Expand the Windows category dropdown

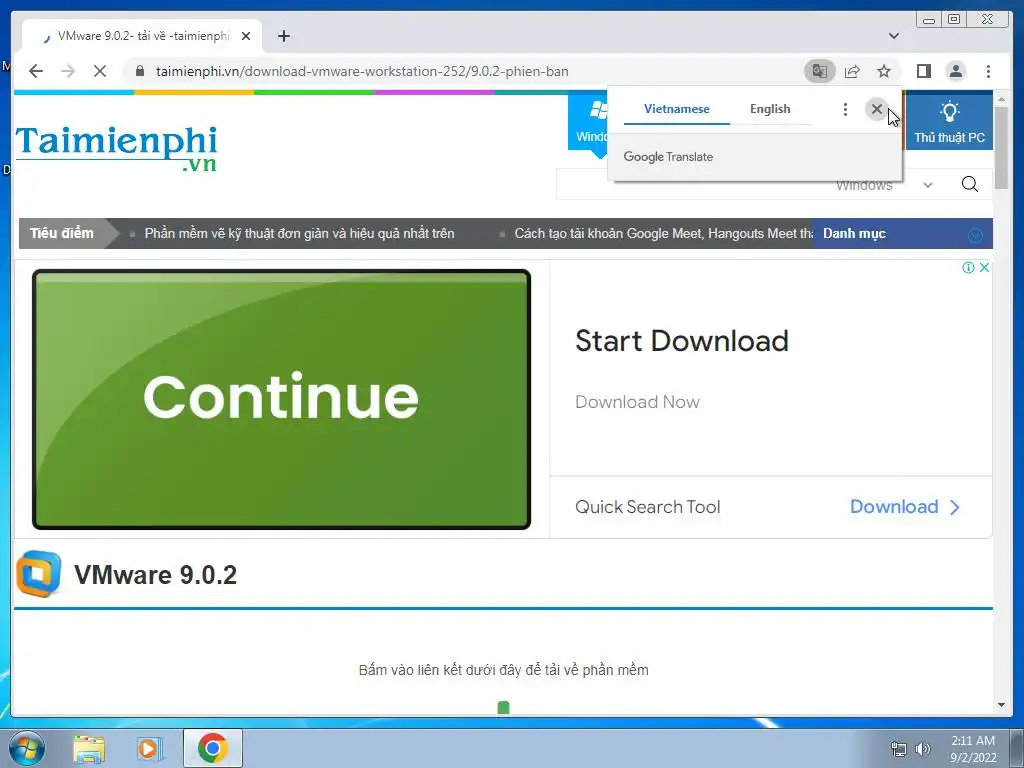pos(927,185)
